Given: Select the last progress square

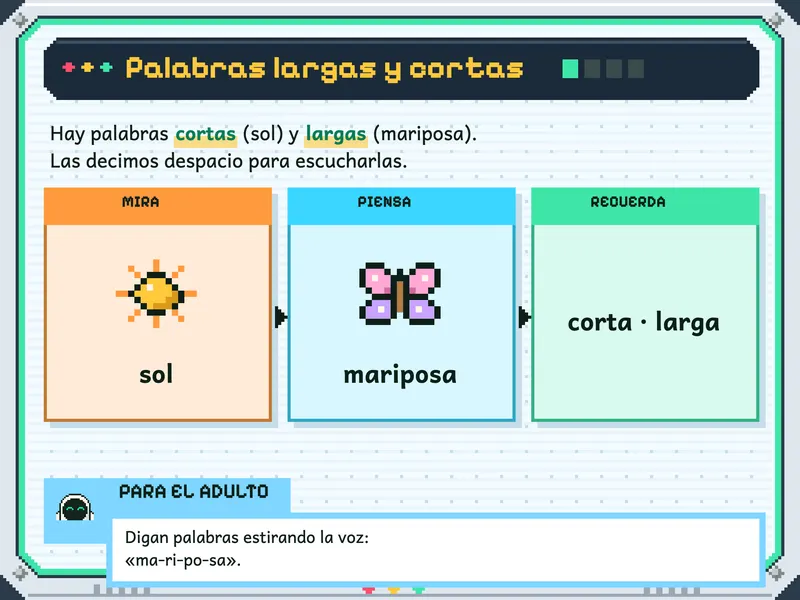Looking at the screenshot, I should point(636,68).
